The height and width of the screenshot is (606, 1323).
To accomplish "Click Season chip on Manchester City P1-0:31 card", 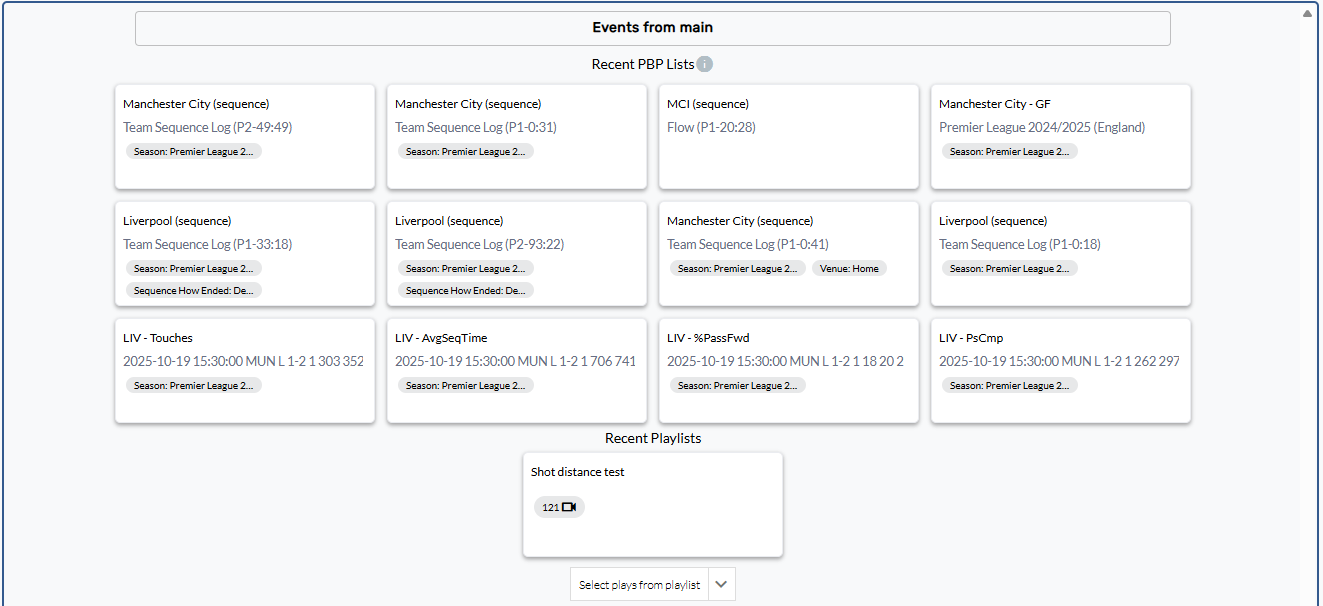I will 466,151.
